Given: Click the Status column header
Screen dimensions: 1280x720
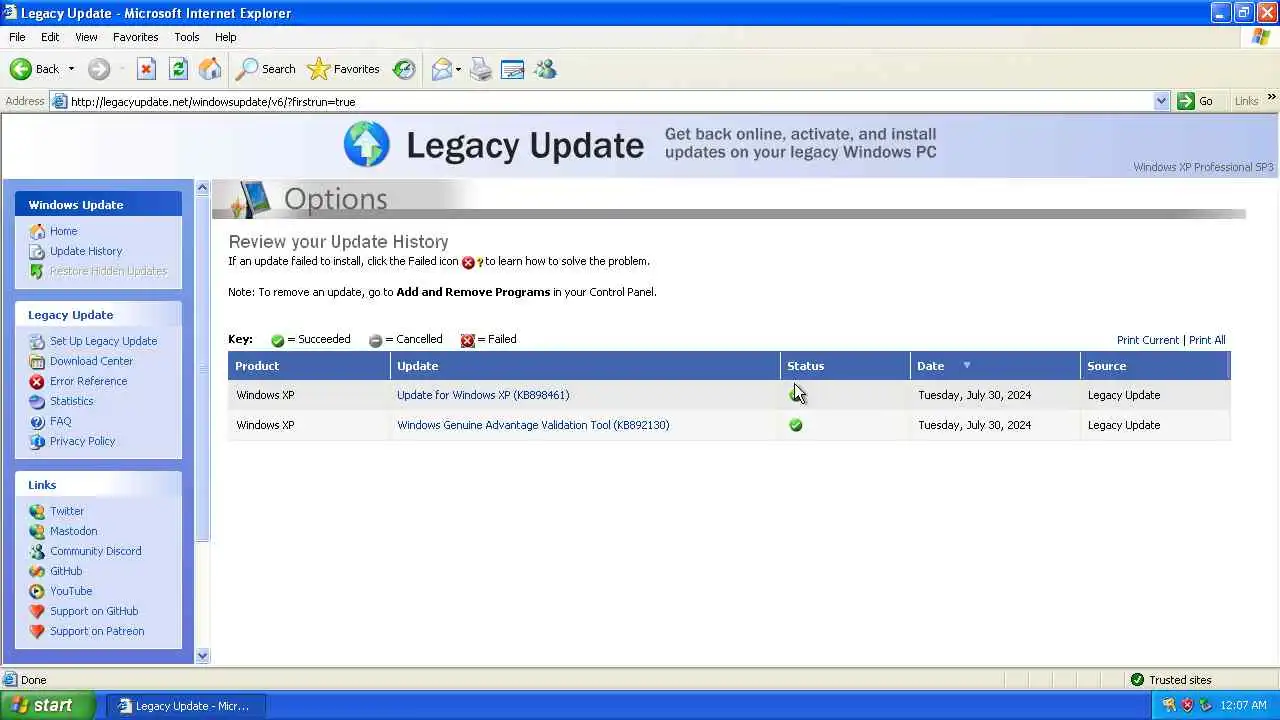Looking at the screenshot, I should pyautogui.click(x=845, y=366).
